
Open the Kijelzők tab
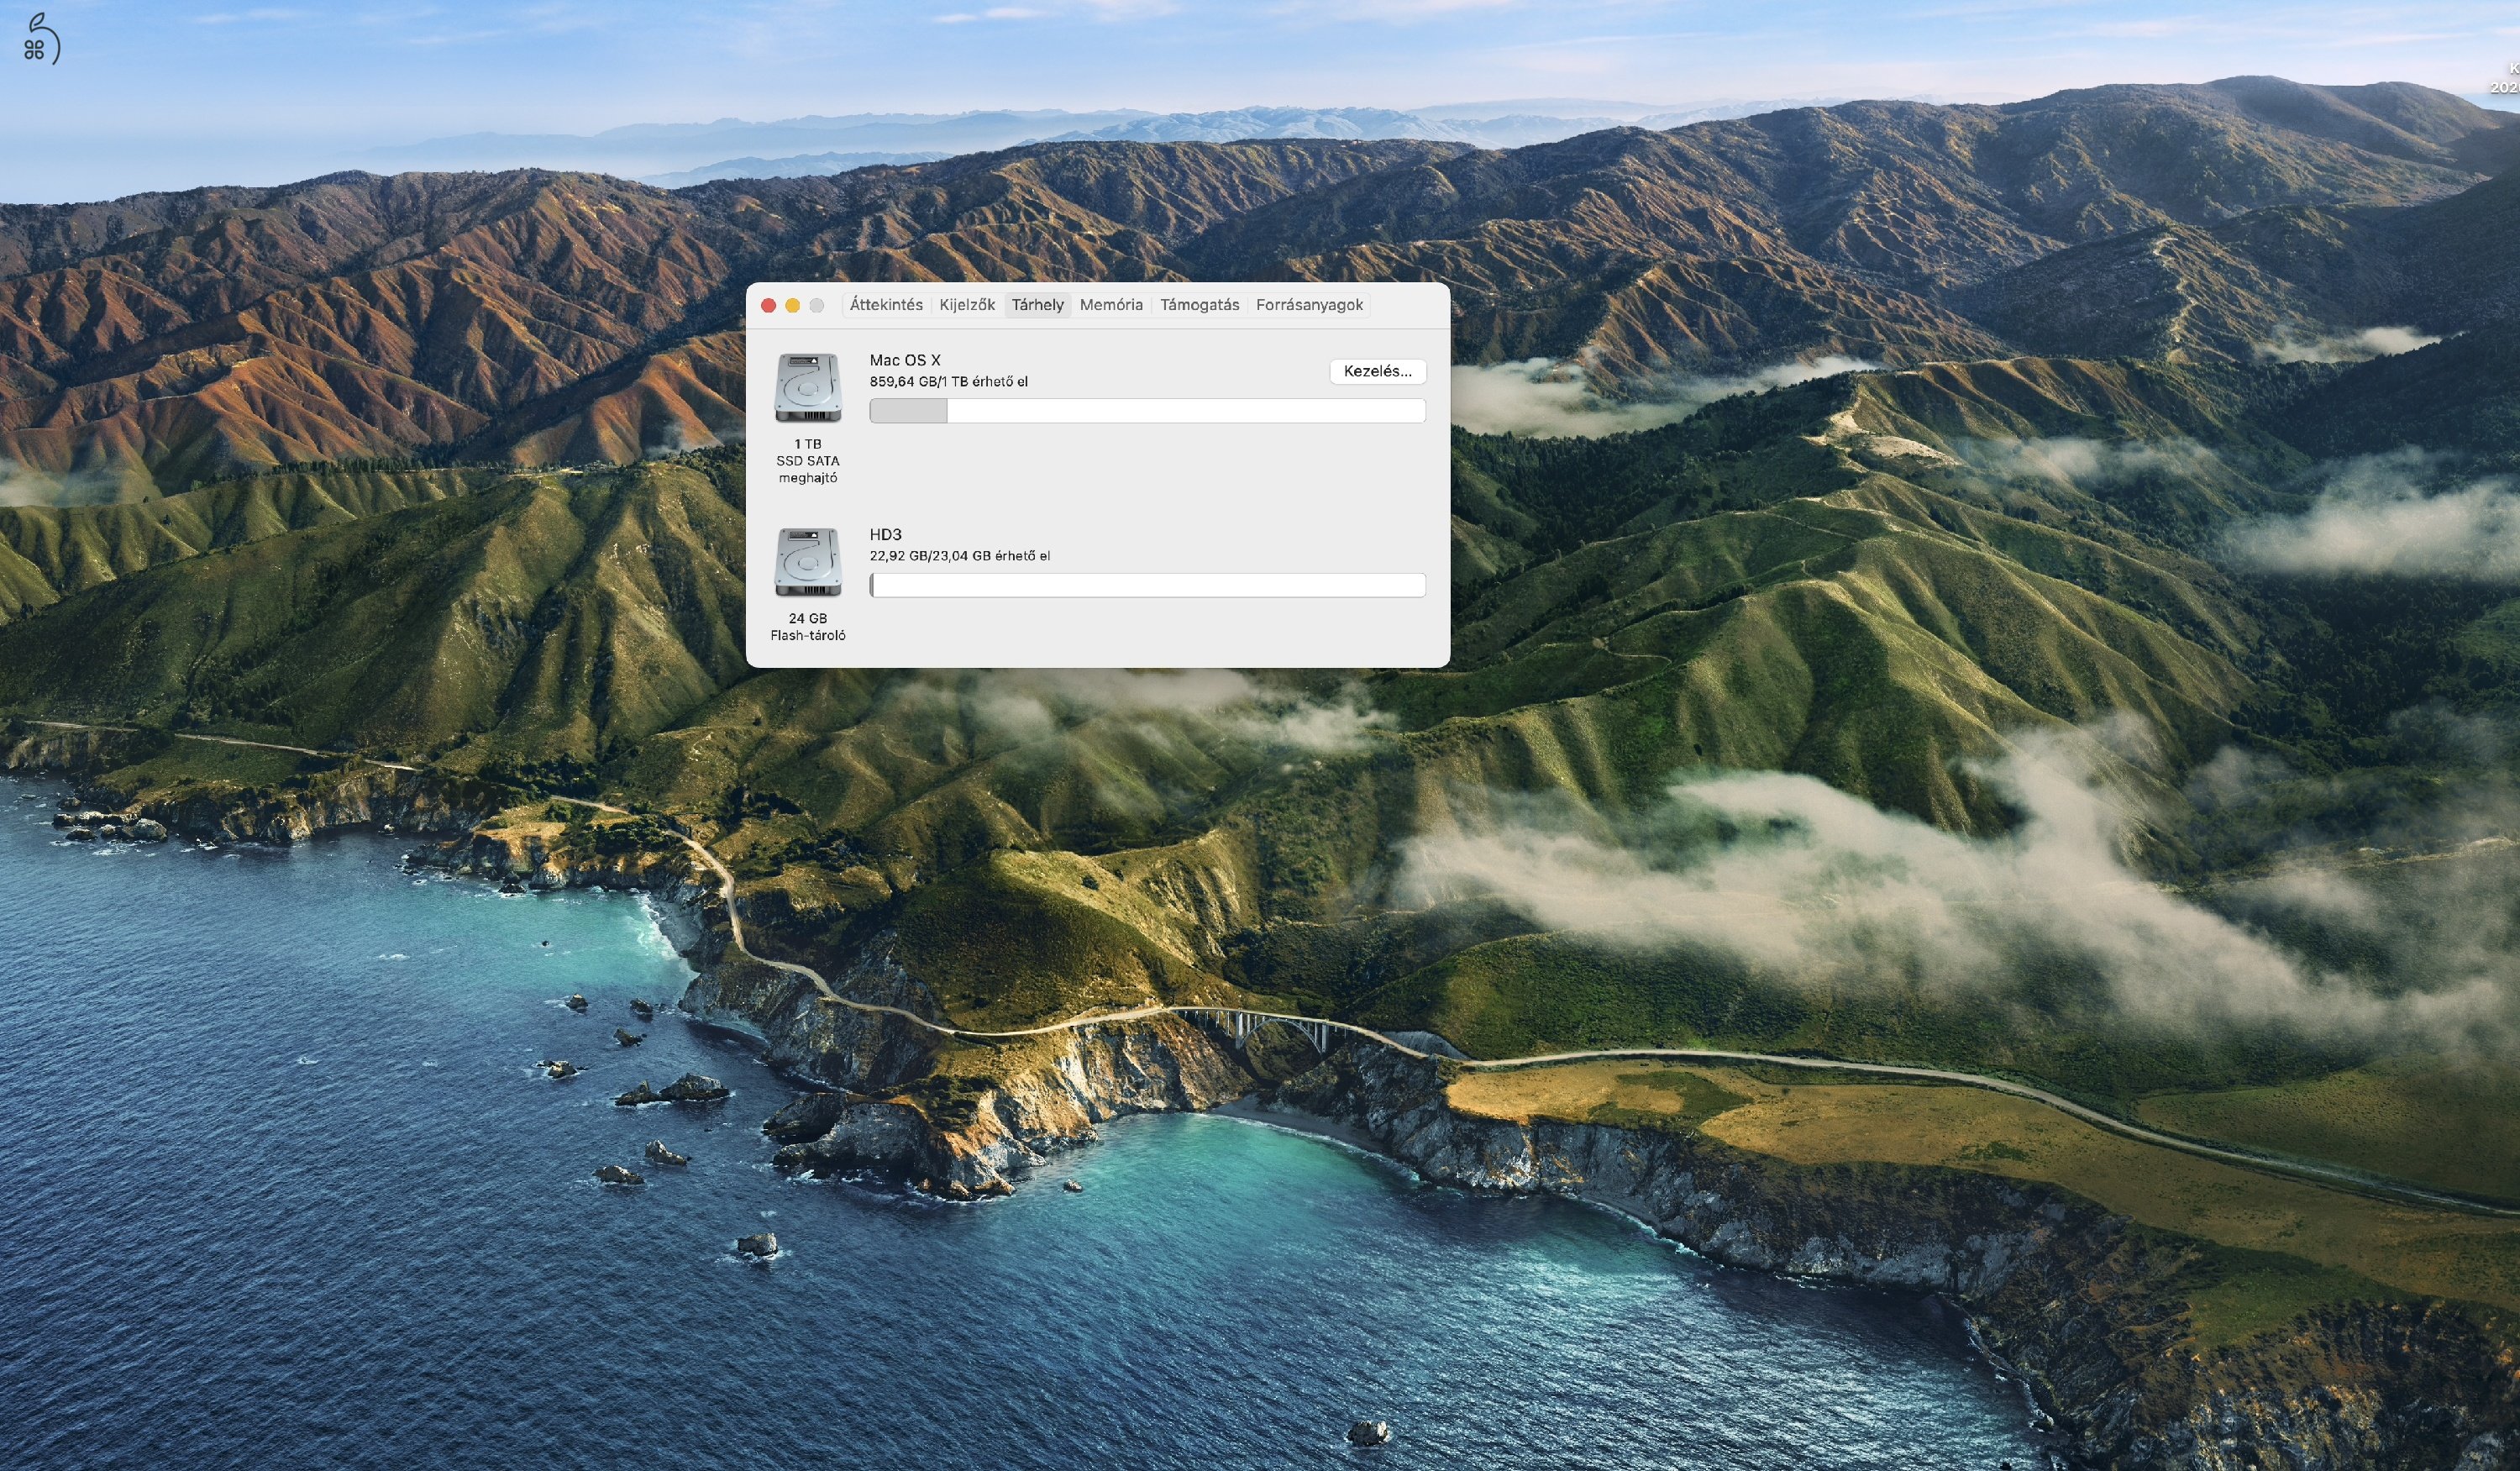click(966, 305)
